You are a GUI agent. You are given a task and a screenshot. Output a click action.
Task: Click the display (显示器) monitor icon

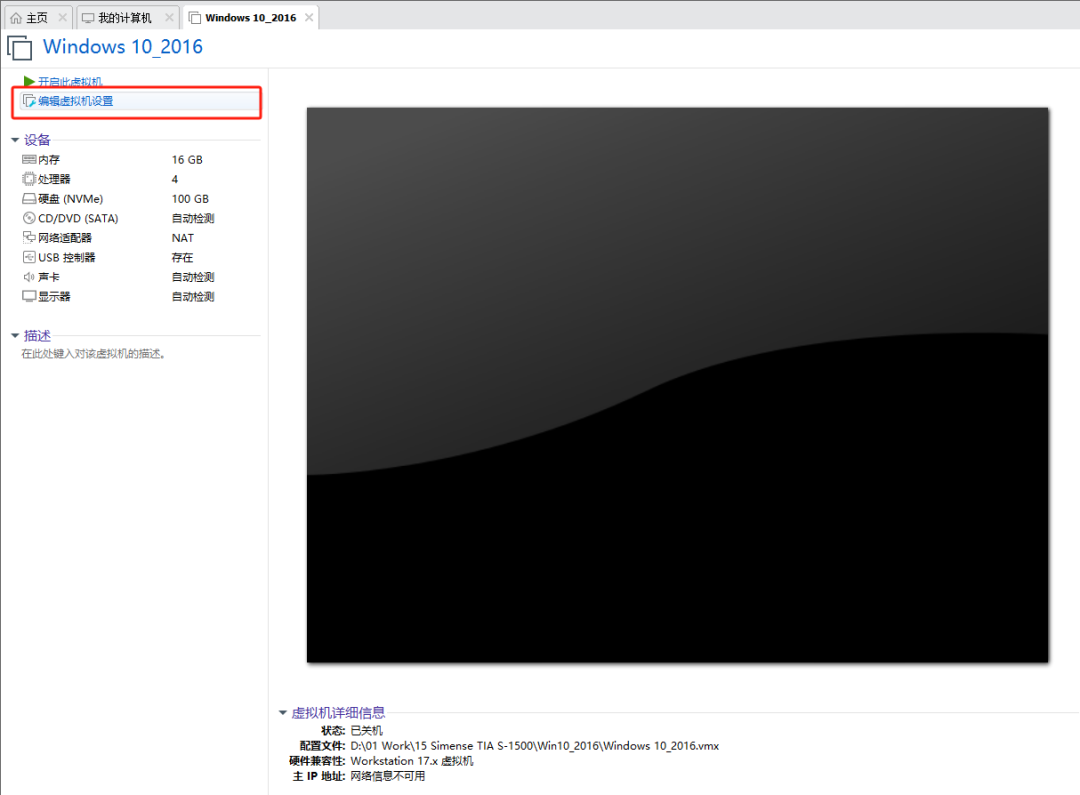pyautogui.click(x=29, y=296)
